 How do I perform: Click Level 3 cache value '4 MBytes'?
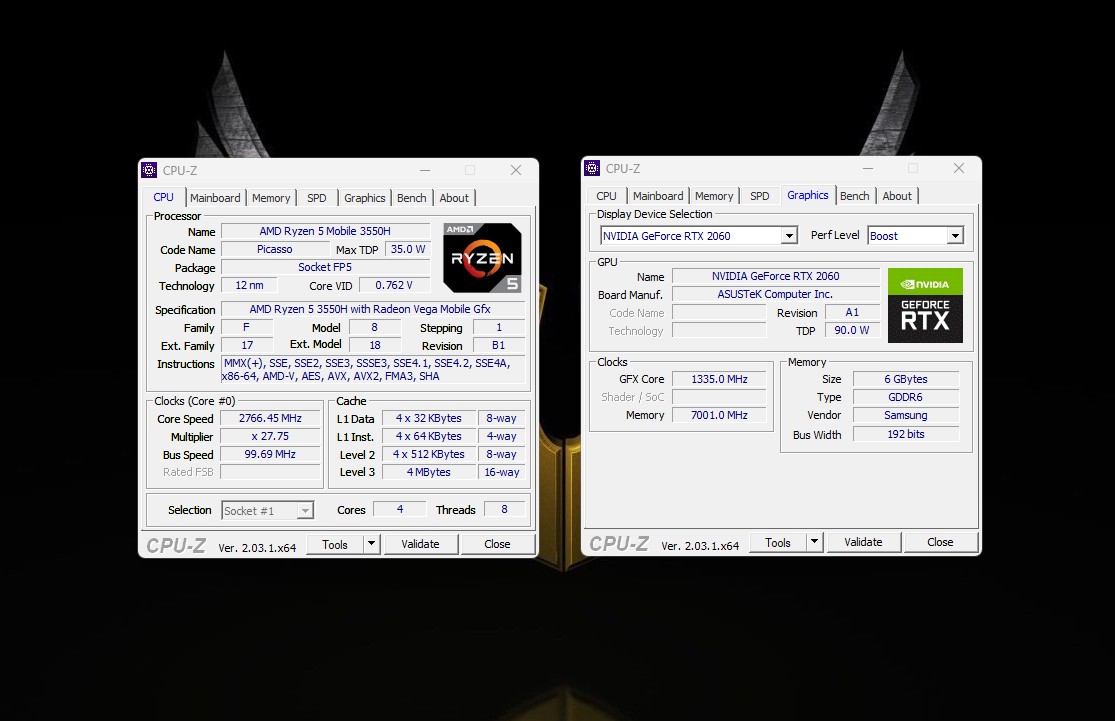[429, 471]
